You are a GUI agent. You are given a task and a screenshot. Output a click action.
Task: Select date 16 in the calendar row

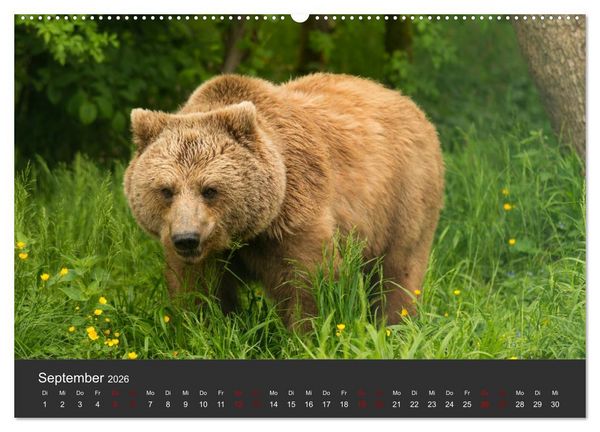309,404
